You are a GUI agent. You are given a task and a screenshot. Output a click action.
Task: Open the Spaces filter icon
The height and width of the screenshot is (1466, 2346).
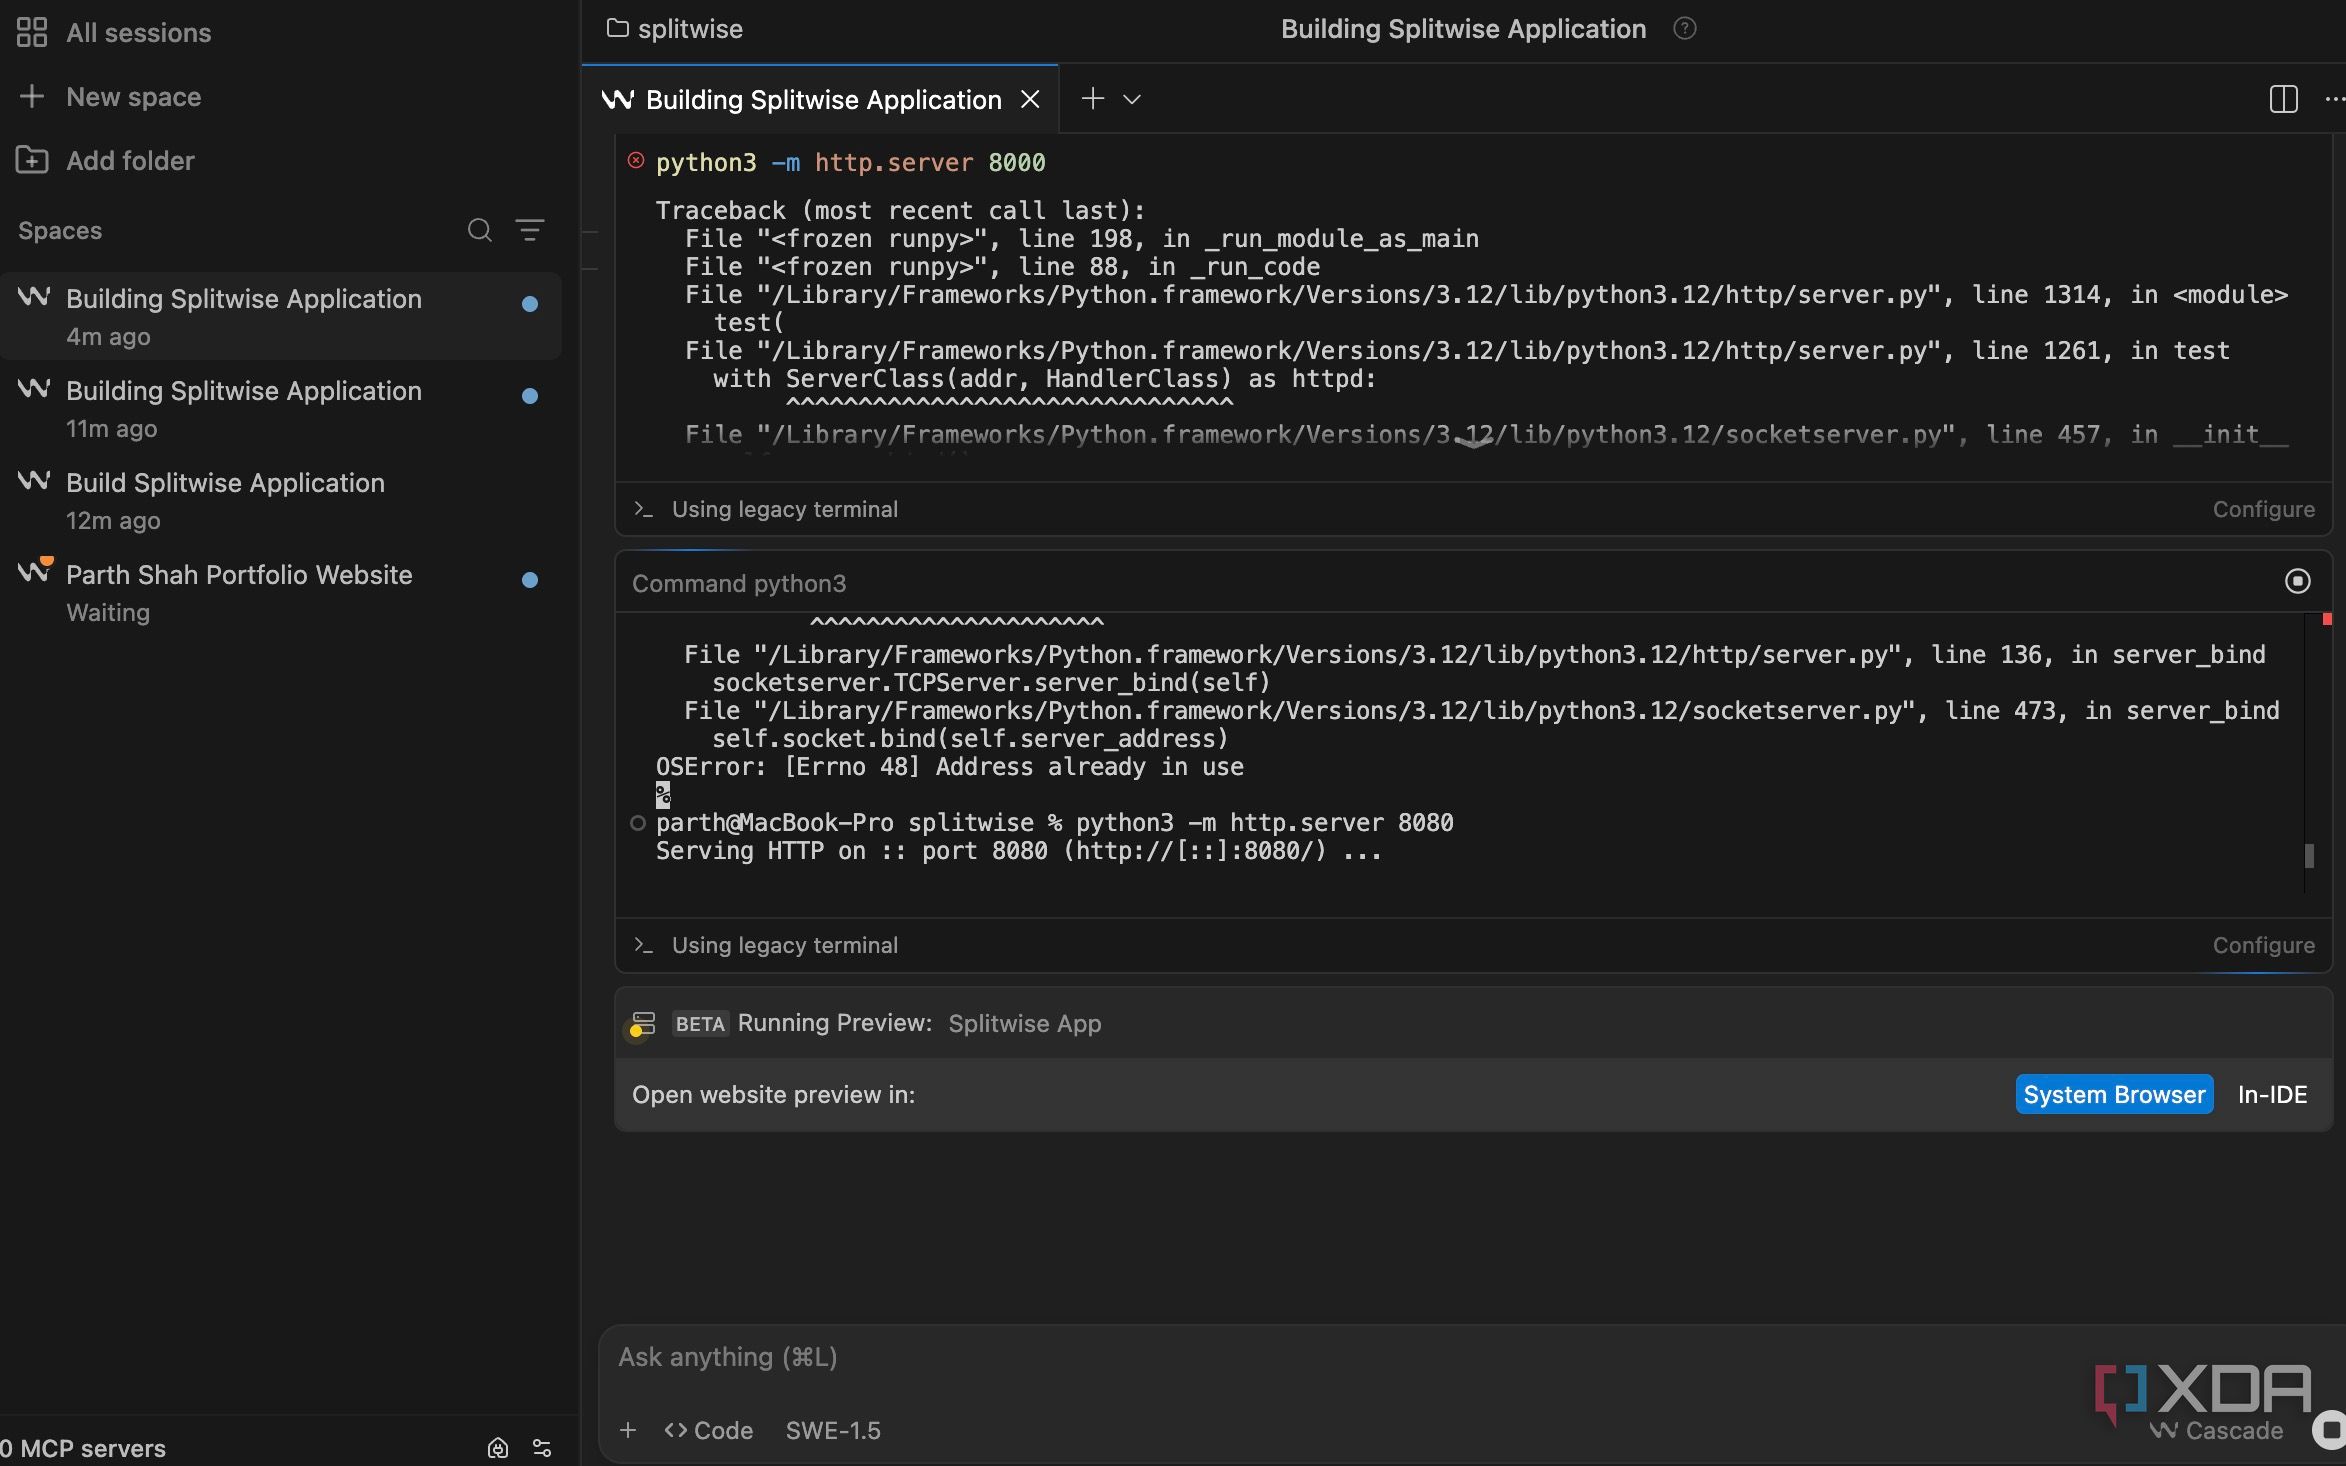(x=530, y=230)
